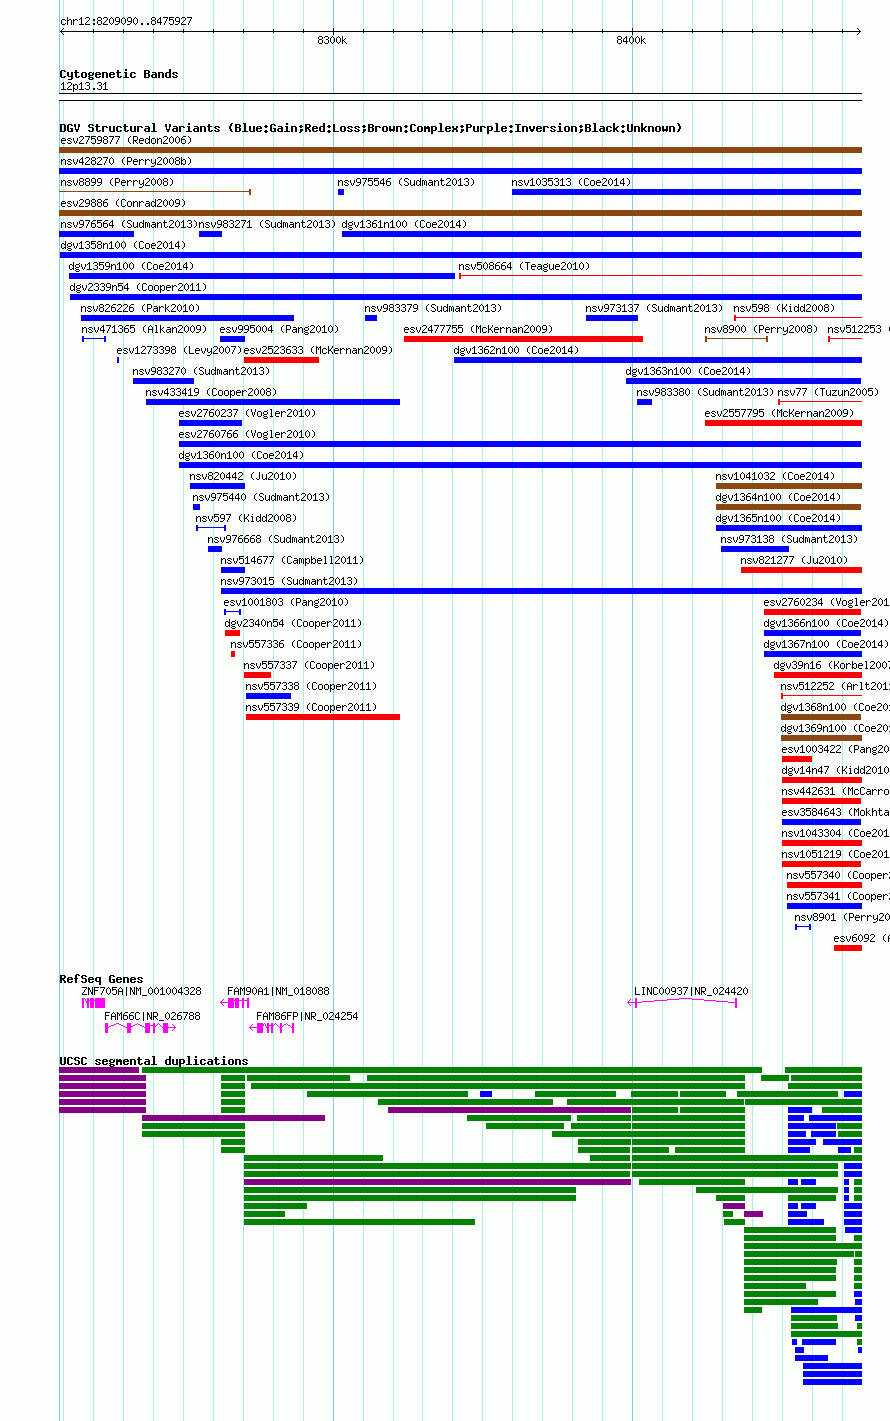The width and height of the screenshot is (890, 1421).
Task: Click the LINC00937|NR_024420 gene label
Action: coord(691,991)
